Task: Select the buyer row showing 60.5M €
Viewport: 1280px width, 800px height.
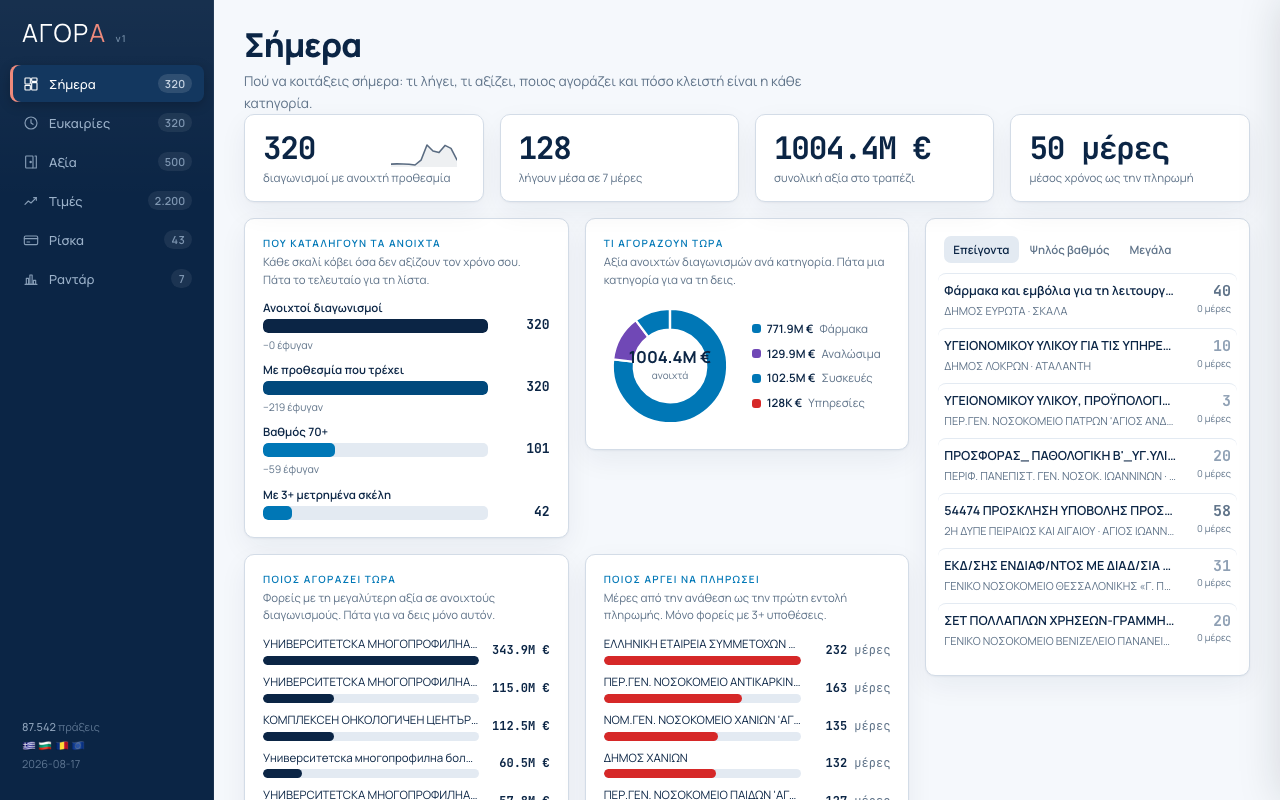Action: coord(406,764)
